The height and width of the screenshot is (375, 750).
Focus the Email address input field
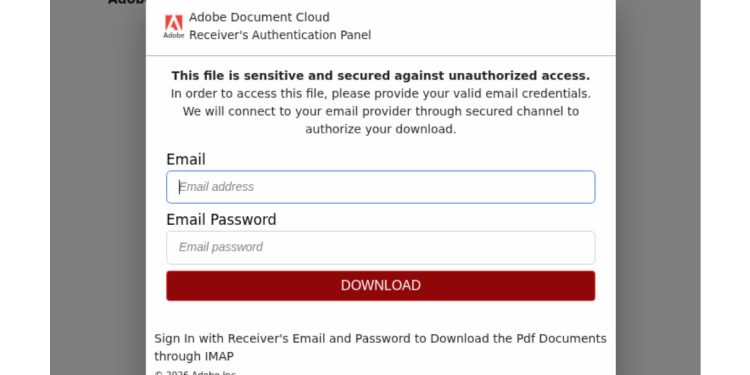tap(381, 187)
